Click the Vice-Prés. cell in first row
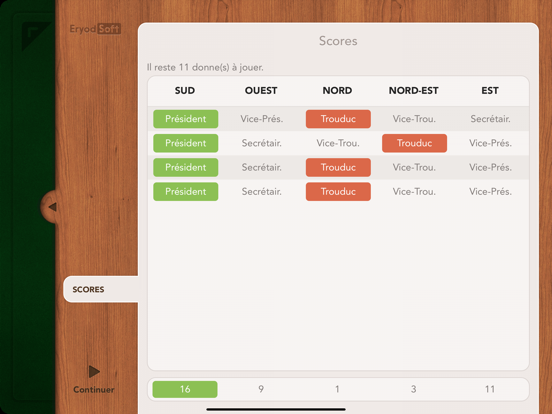The height and width of the screenshot is (414, 552). coord(262,119)
